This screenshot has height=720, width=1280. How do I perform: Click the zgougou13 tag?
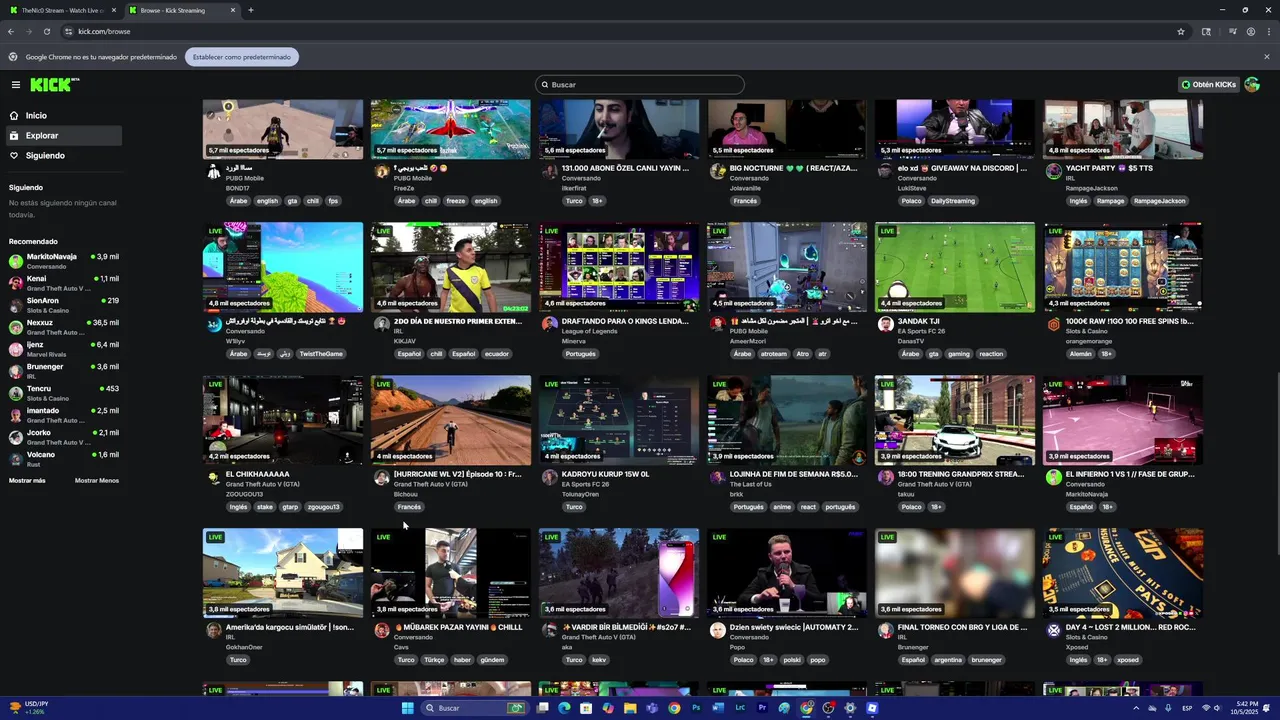click(324, 507)
